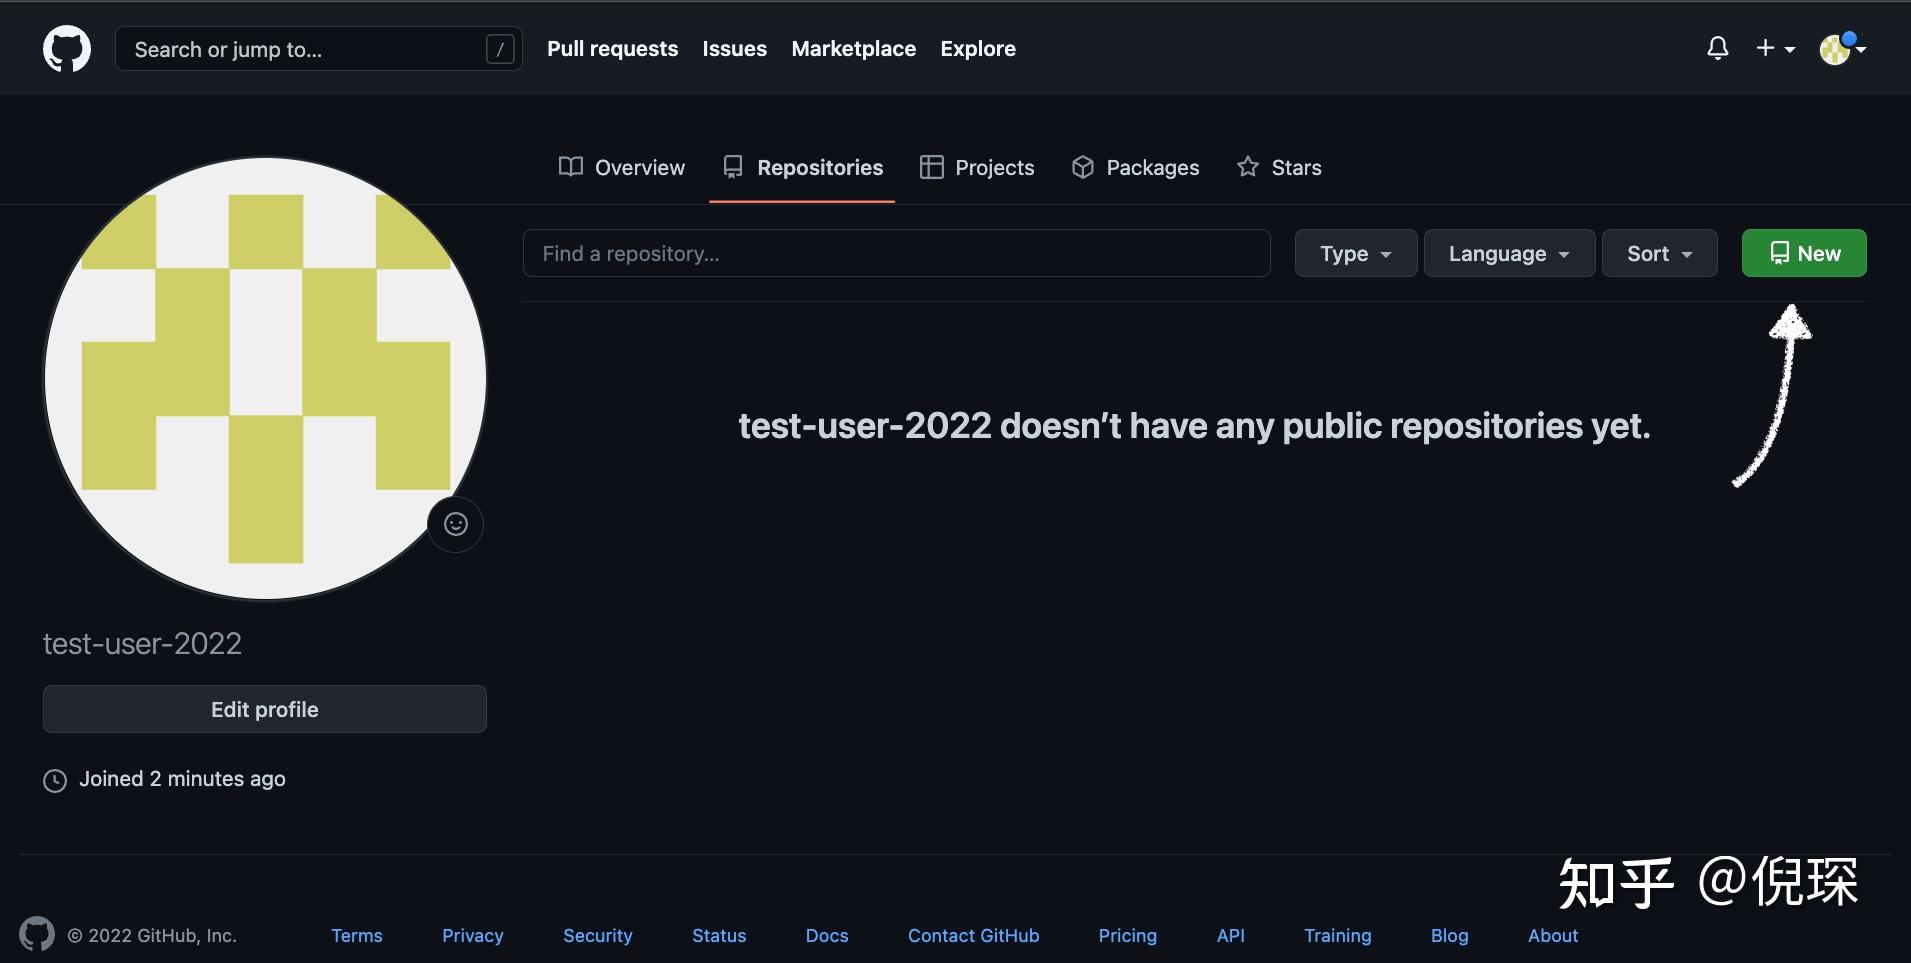Open the Training footer link

(1337, 936)
